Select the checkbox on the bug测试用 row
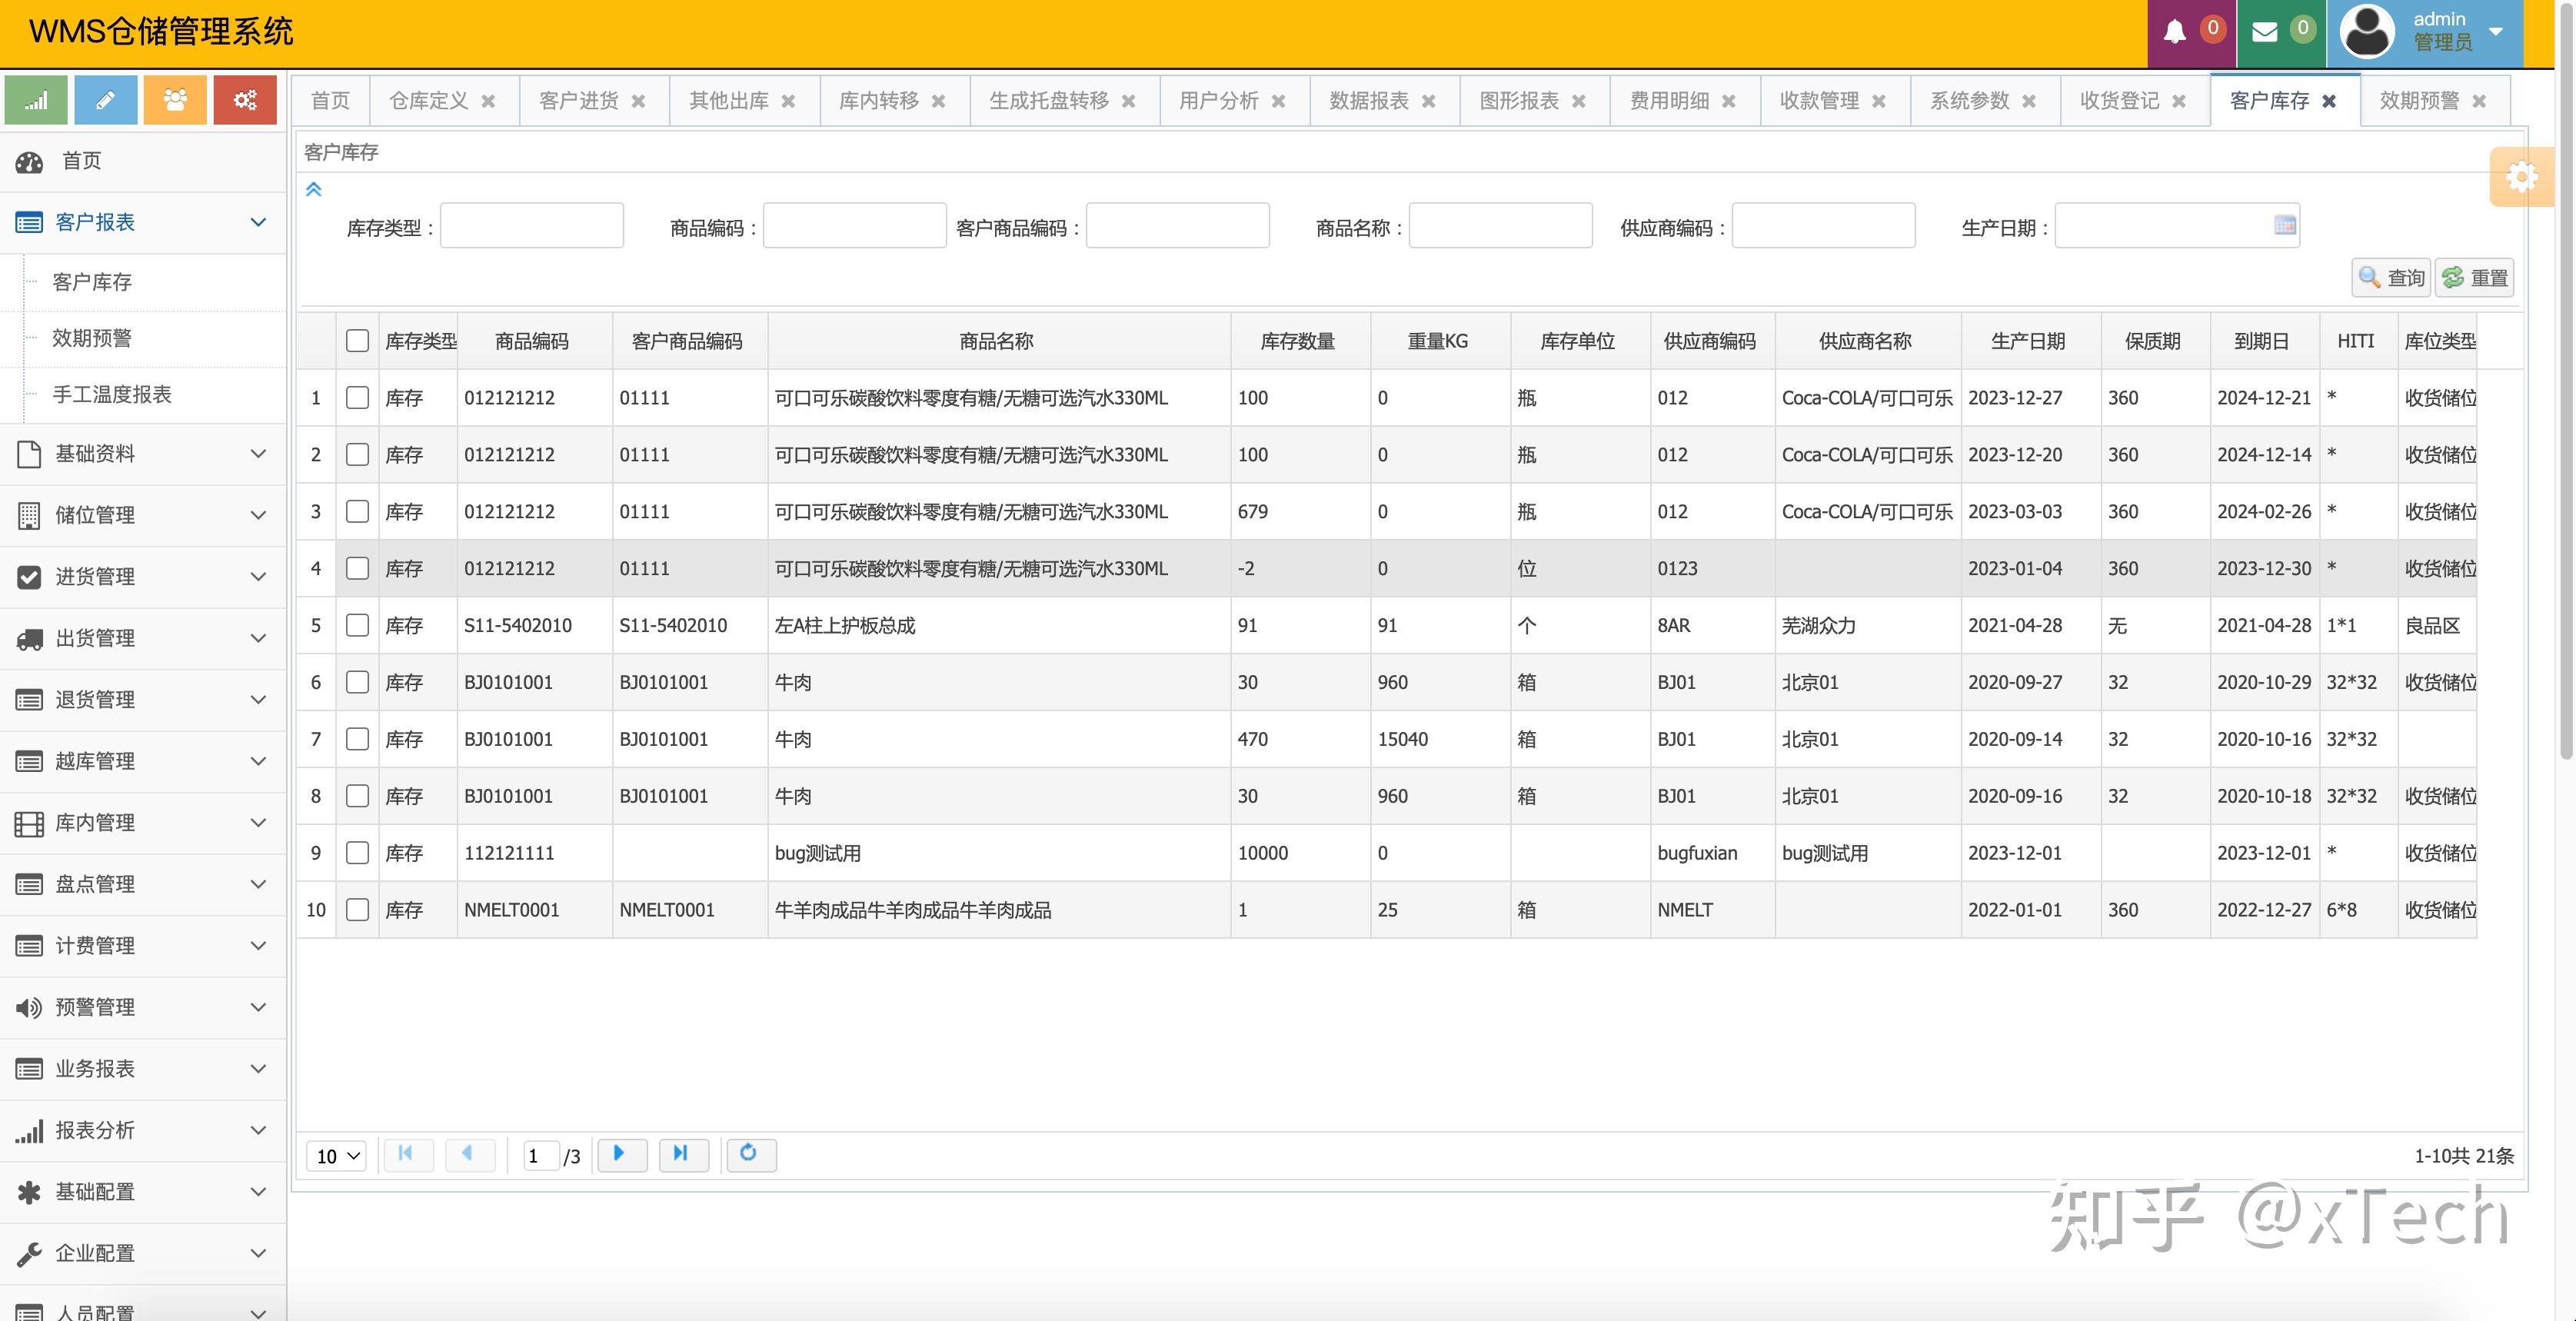Viewport: 2576px width, 1321px height. pyautogui.click(x=357, y=853)
